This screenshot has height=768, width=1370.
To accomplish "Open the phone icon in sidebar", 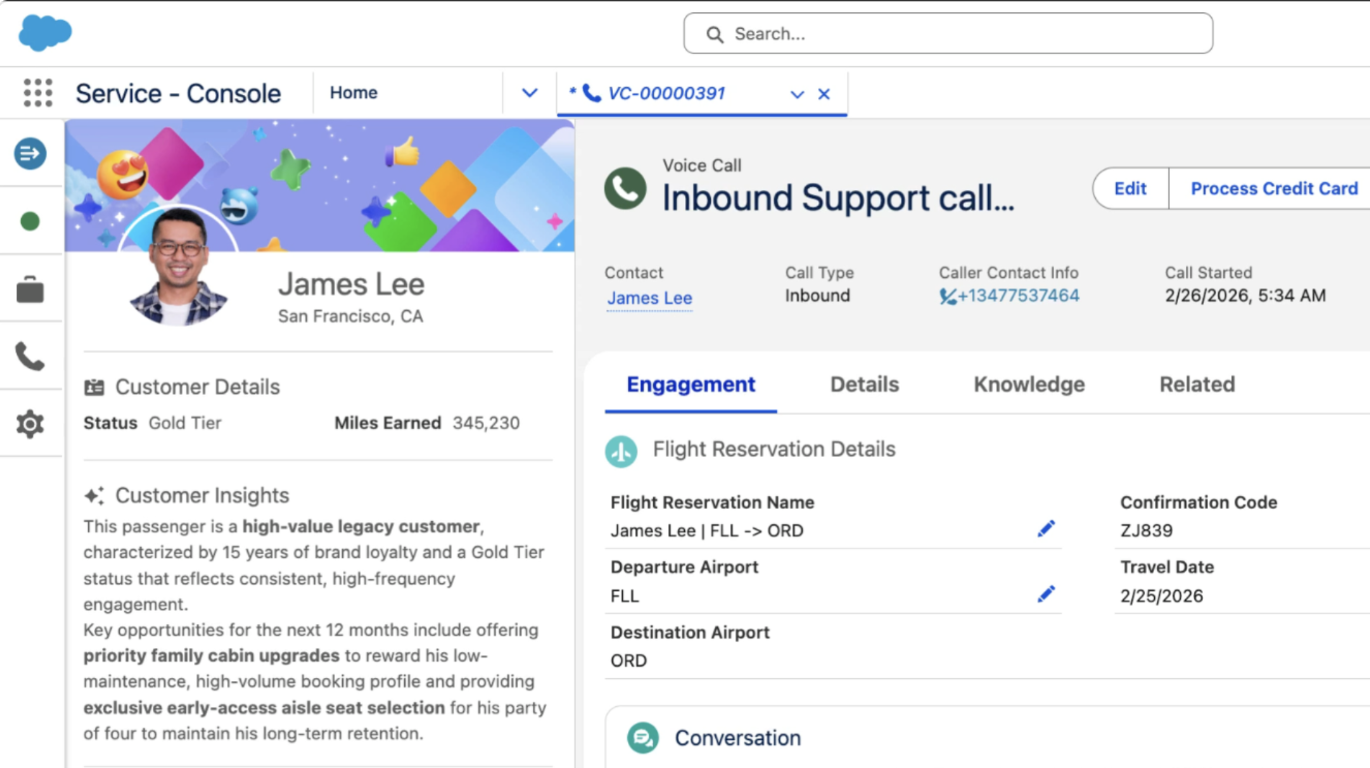I will tap(30, 356).
